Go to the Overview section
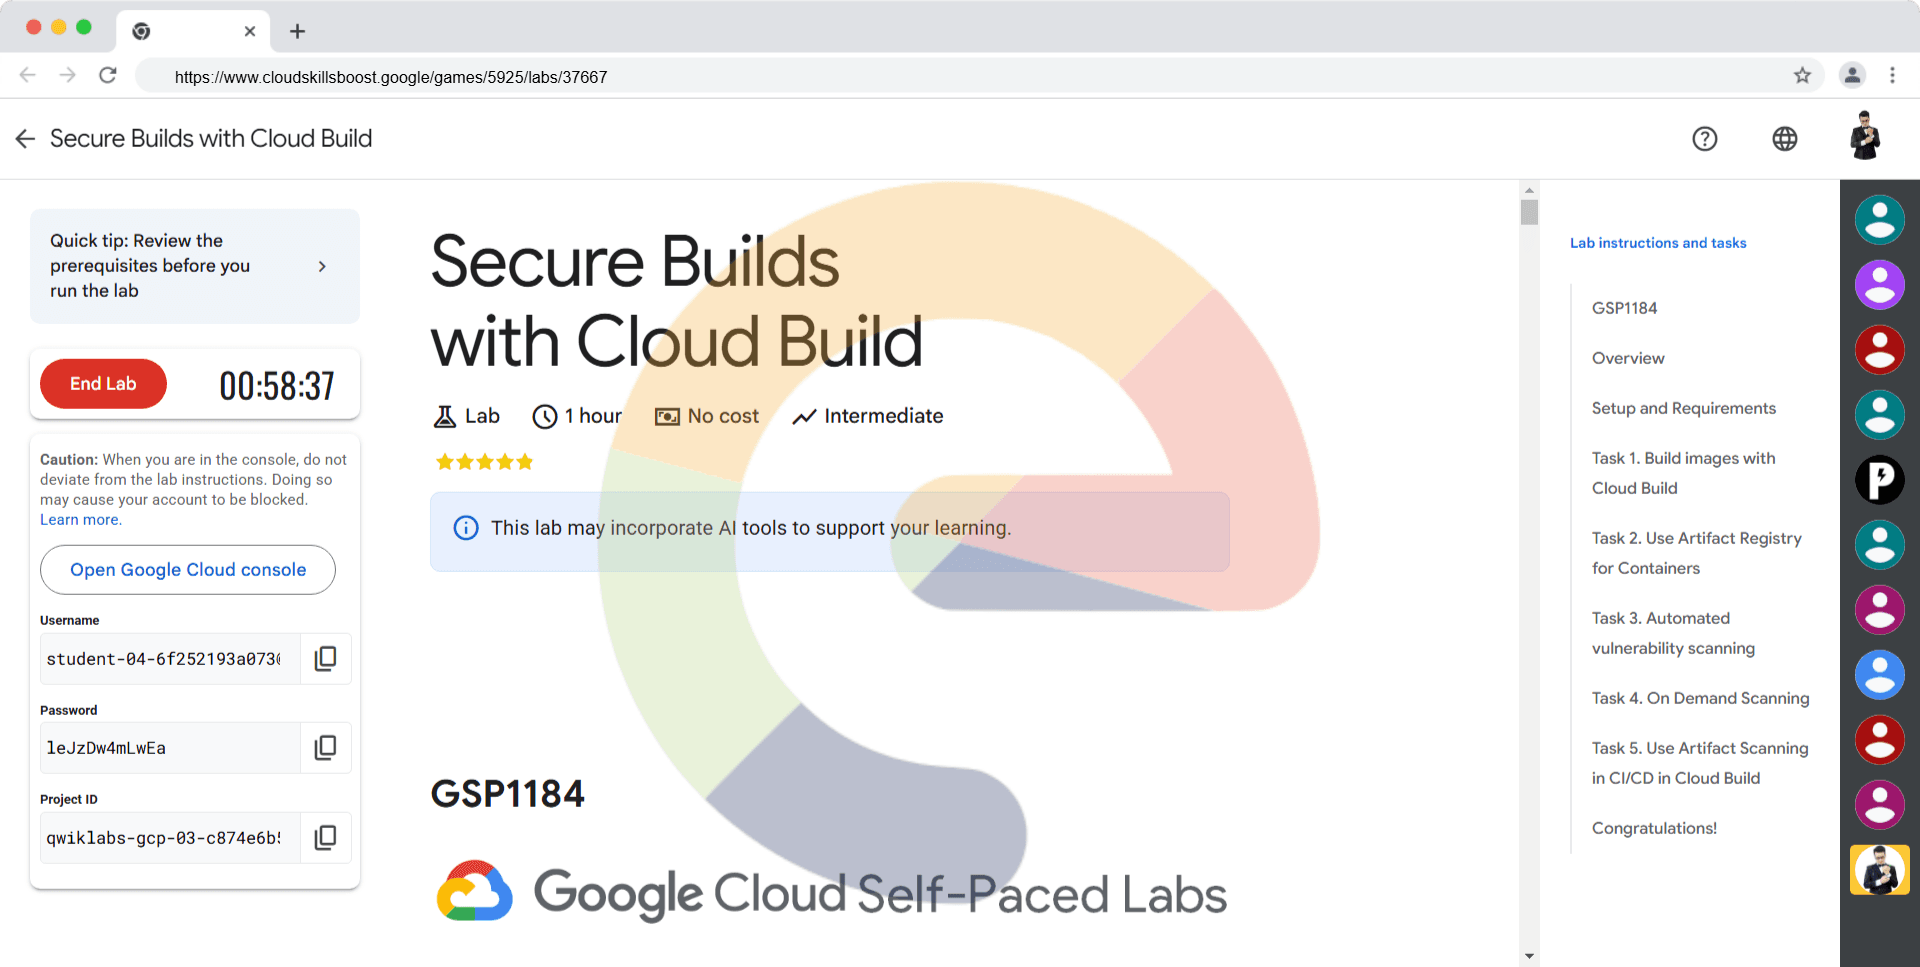The image size is (1920, 967). pos(1628,358)
